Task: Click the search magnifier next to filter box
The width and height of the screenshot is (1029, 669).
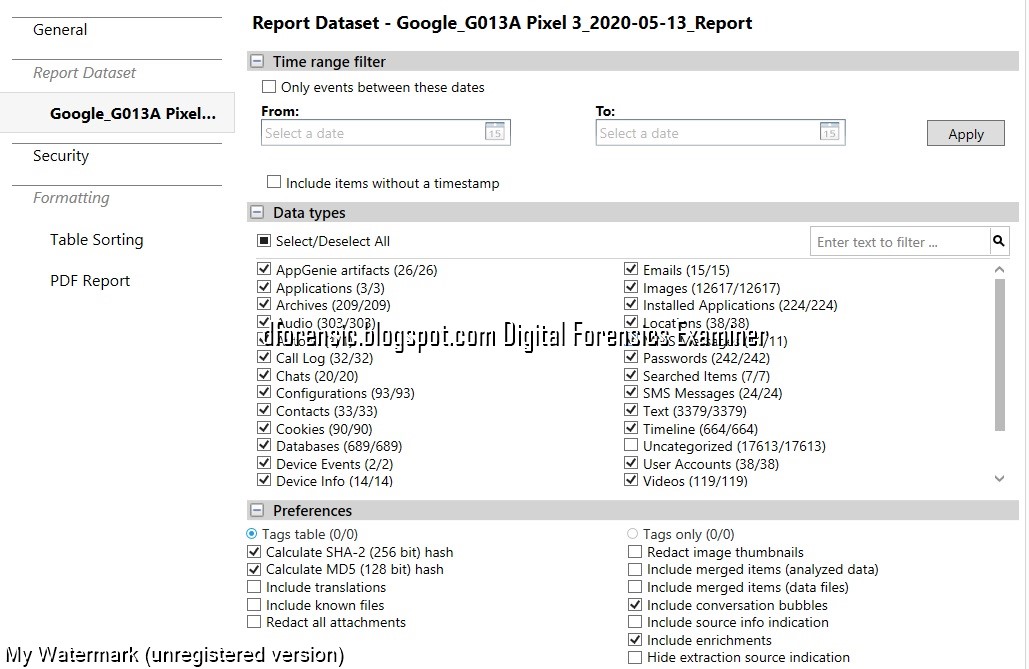Action: click(998, 241)
